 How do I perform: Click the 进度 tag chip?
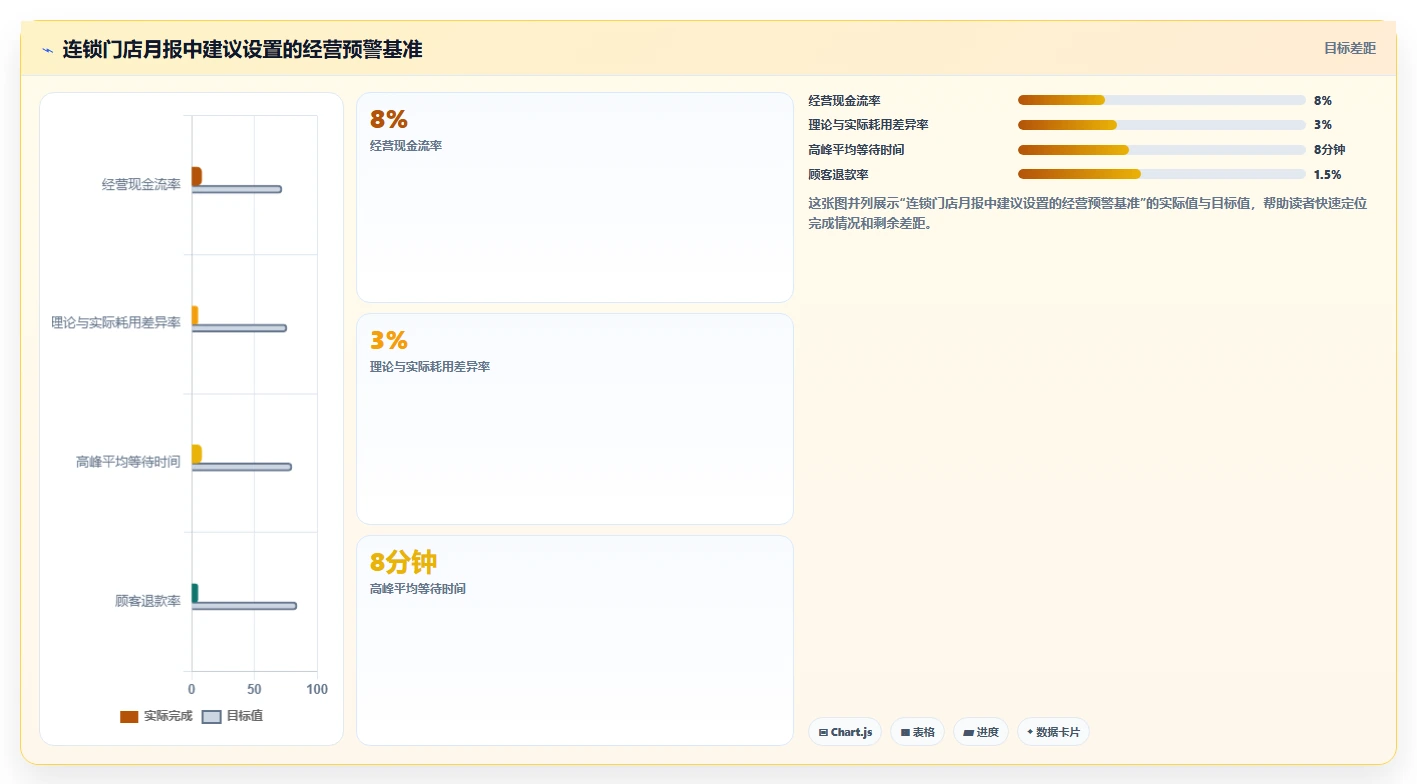click(980, 732)
